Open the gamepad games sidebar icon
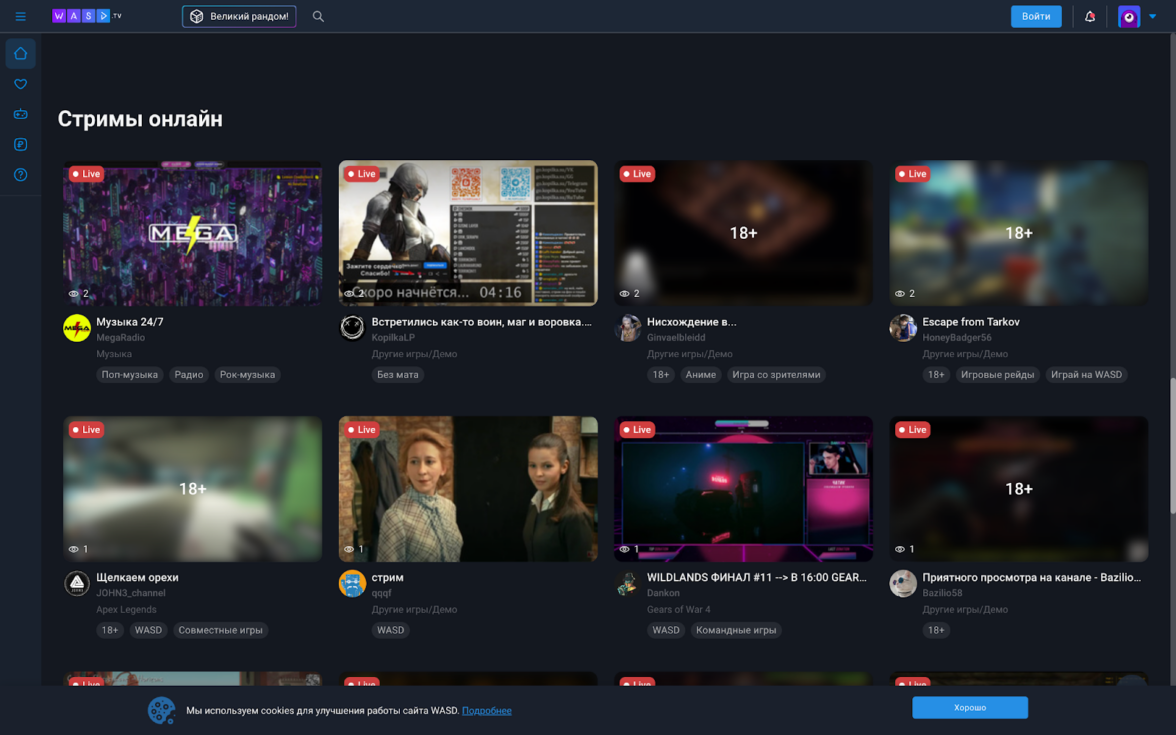Screen dimensions: 1176x735 (20, 114)
